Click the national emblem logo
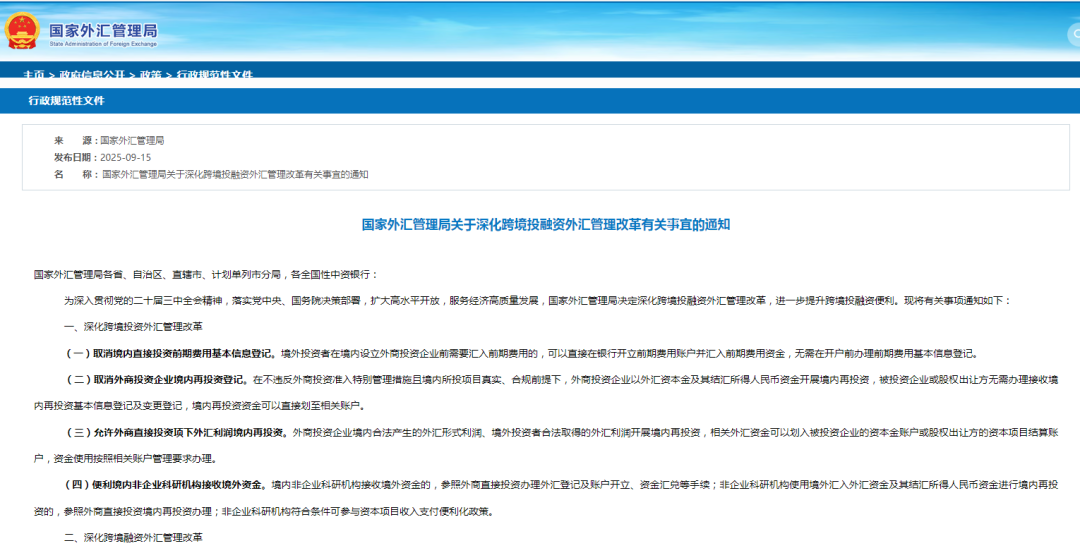This screenshot has width=1080, height=553. (x=22, y=30)
